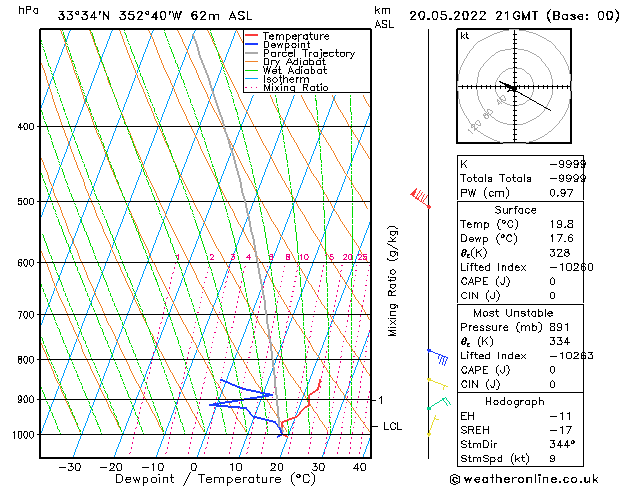
Task: Click the Surface theta-e value 328
Action: pyautogui.click(x=560, y=253)
